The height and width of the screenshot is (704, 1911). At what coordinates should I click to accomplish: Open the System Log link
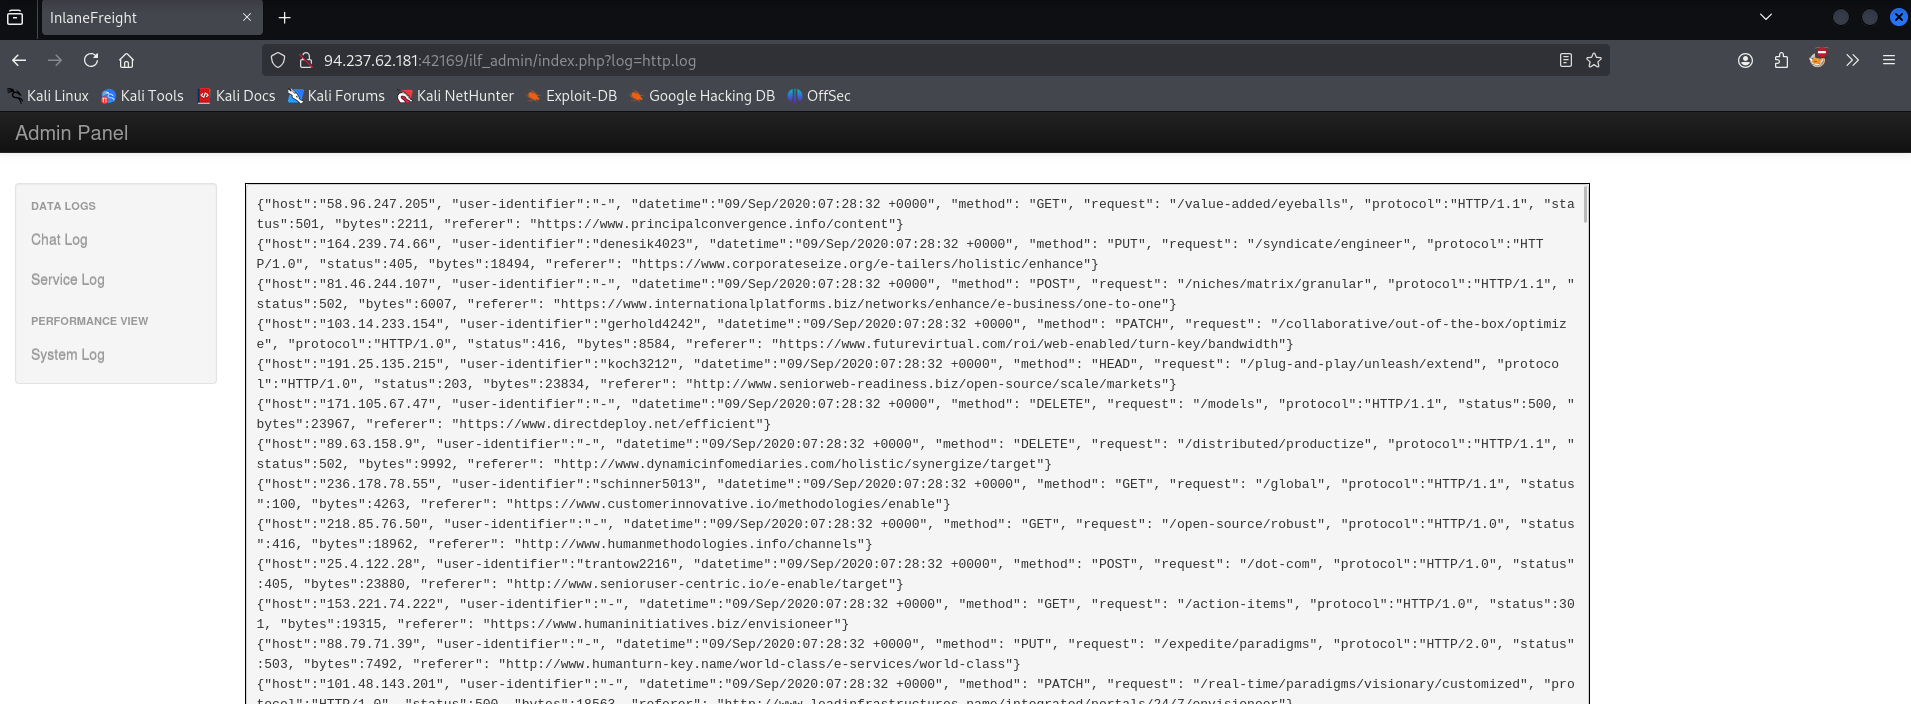pyautogui.click(x=67, y=355)
